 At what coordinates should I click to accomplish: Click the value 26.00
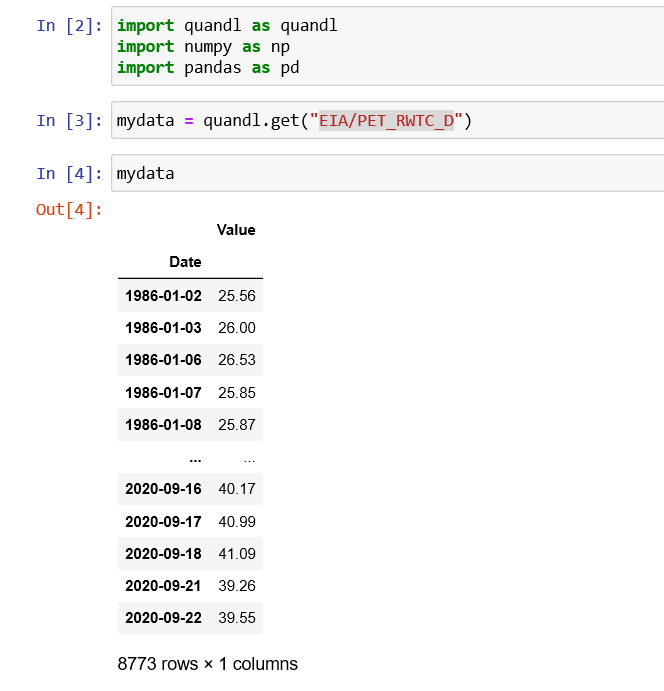(x=237, y=328)
